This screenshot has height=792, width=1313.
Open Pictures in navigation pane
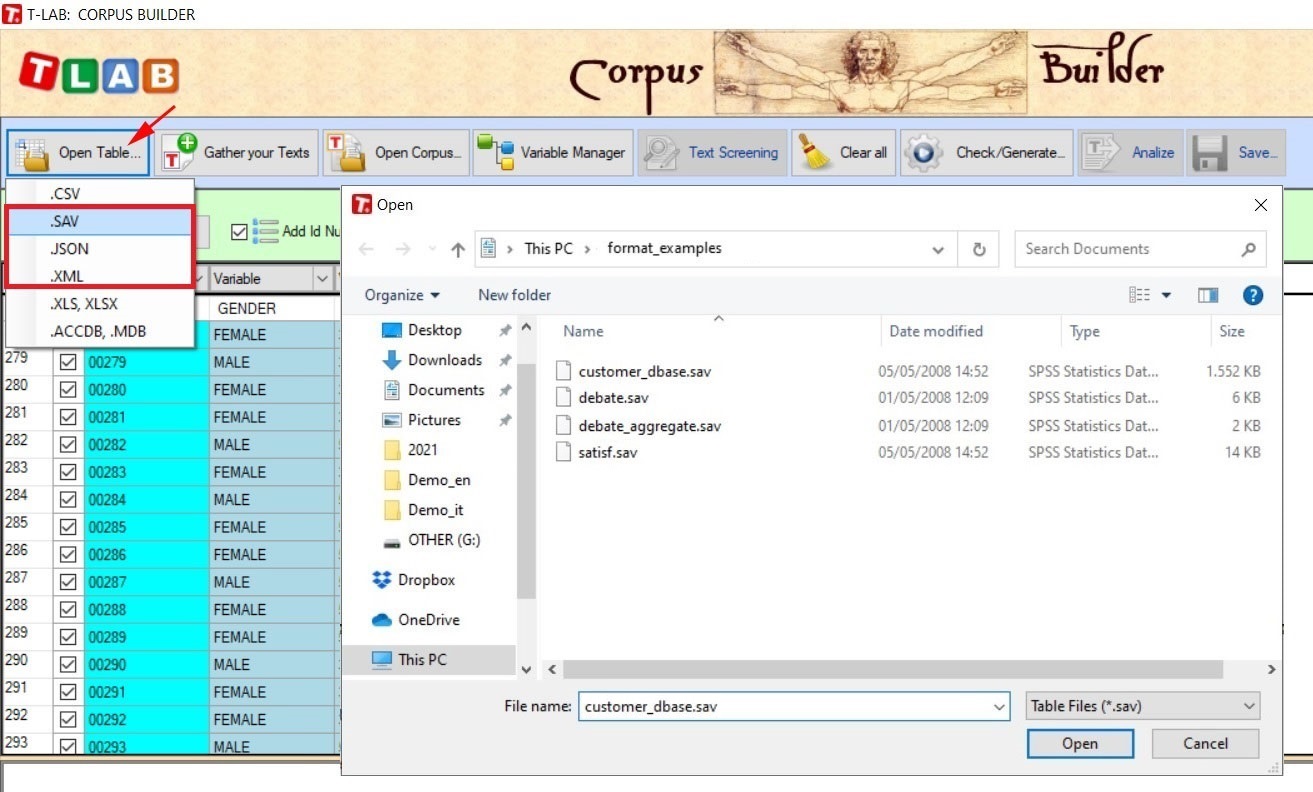[x=434, y=420]
